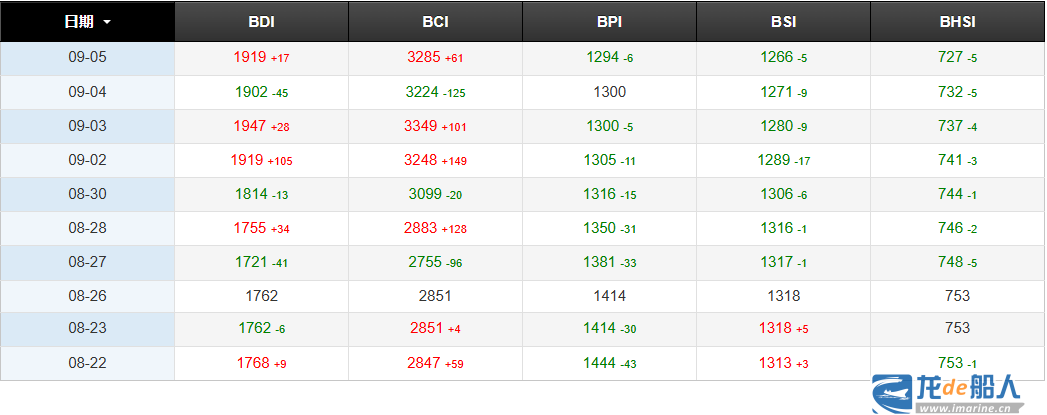
Task: Select BPI value 1316 on 08-30
Action: (x=599, y=194)
